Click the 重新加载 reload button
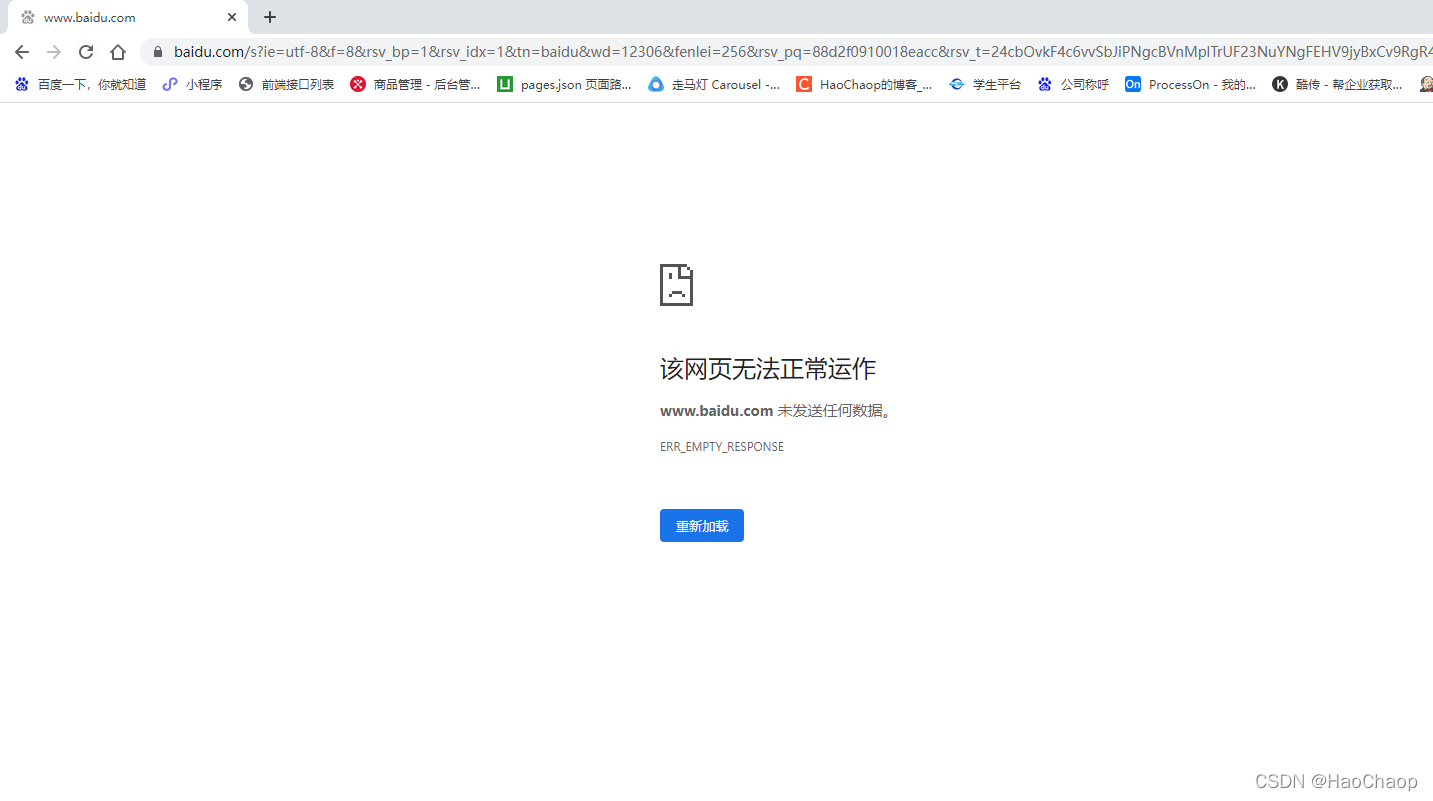The width and height of the screenshot is (1433, 801). (702, 526)
